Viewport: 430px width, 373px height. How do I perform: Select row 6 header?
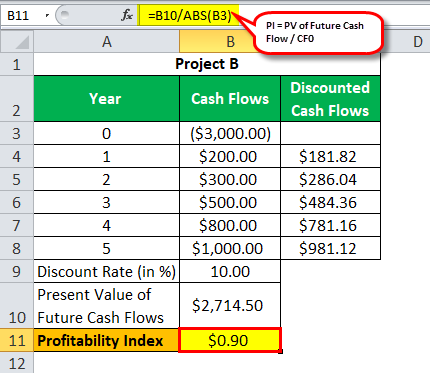[x=17, y=202]
